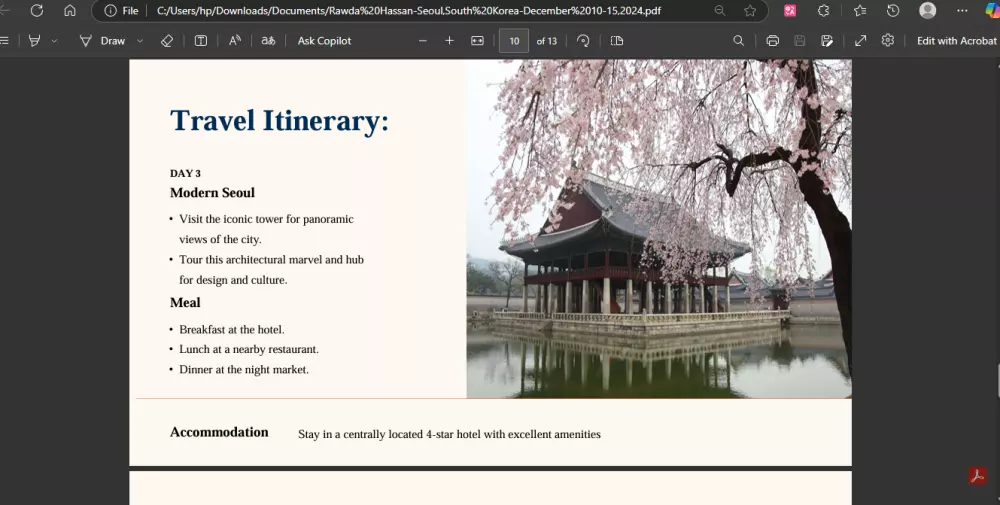Open the pink translate extension icon
Viewport: 1000px width, 505px height.
coord(790,11)
